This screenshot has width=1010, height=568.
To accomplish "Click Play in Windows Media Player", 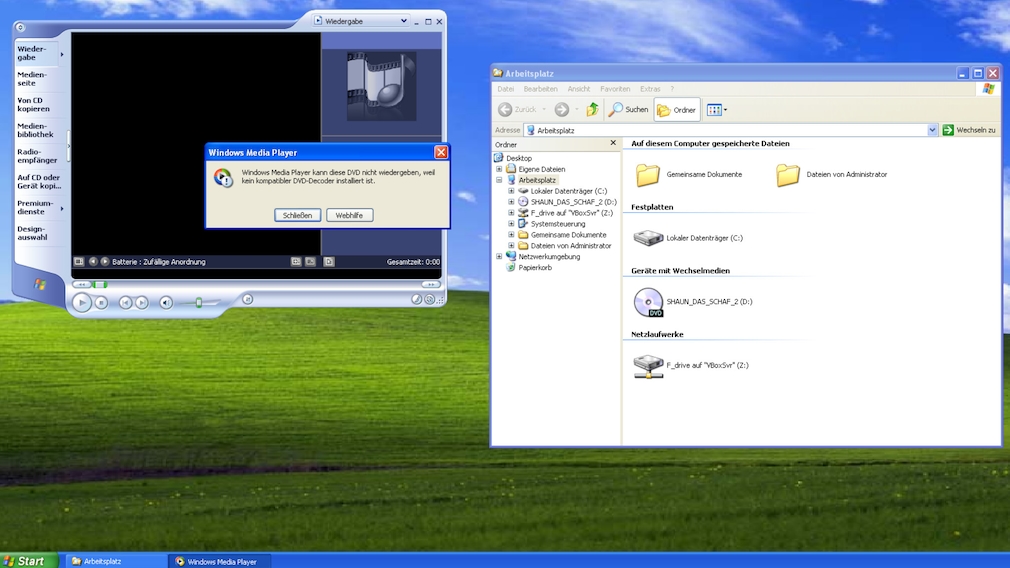I will [x=81, y=302].
